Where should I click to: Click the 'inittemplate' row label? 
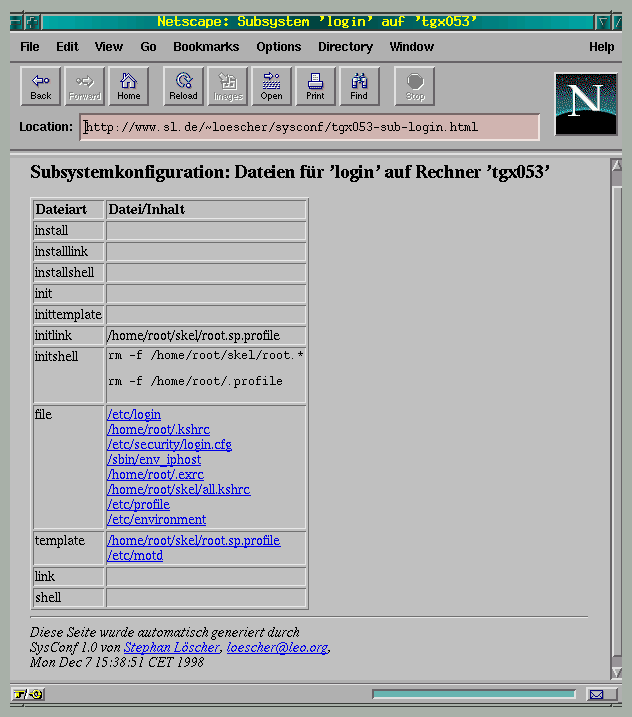(x=68, y=315)
